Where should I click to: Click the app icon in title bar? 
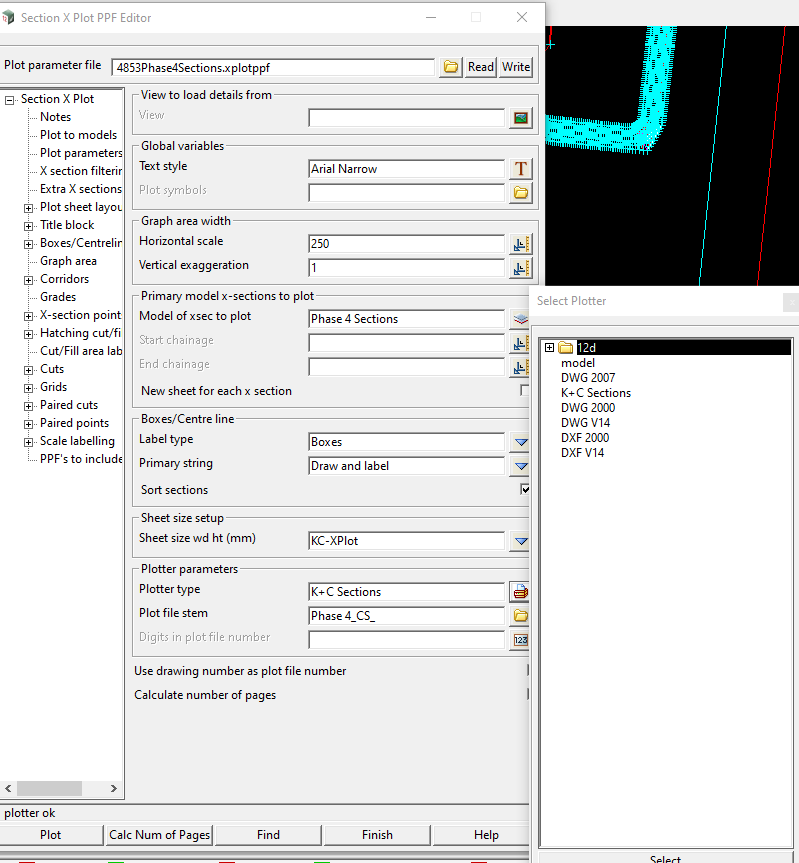pos(8,18)
